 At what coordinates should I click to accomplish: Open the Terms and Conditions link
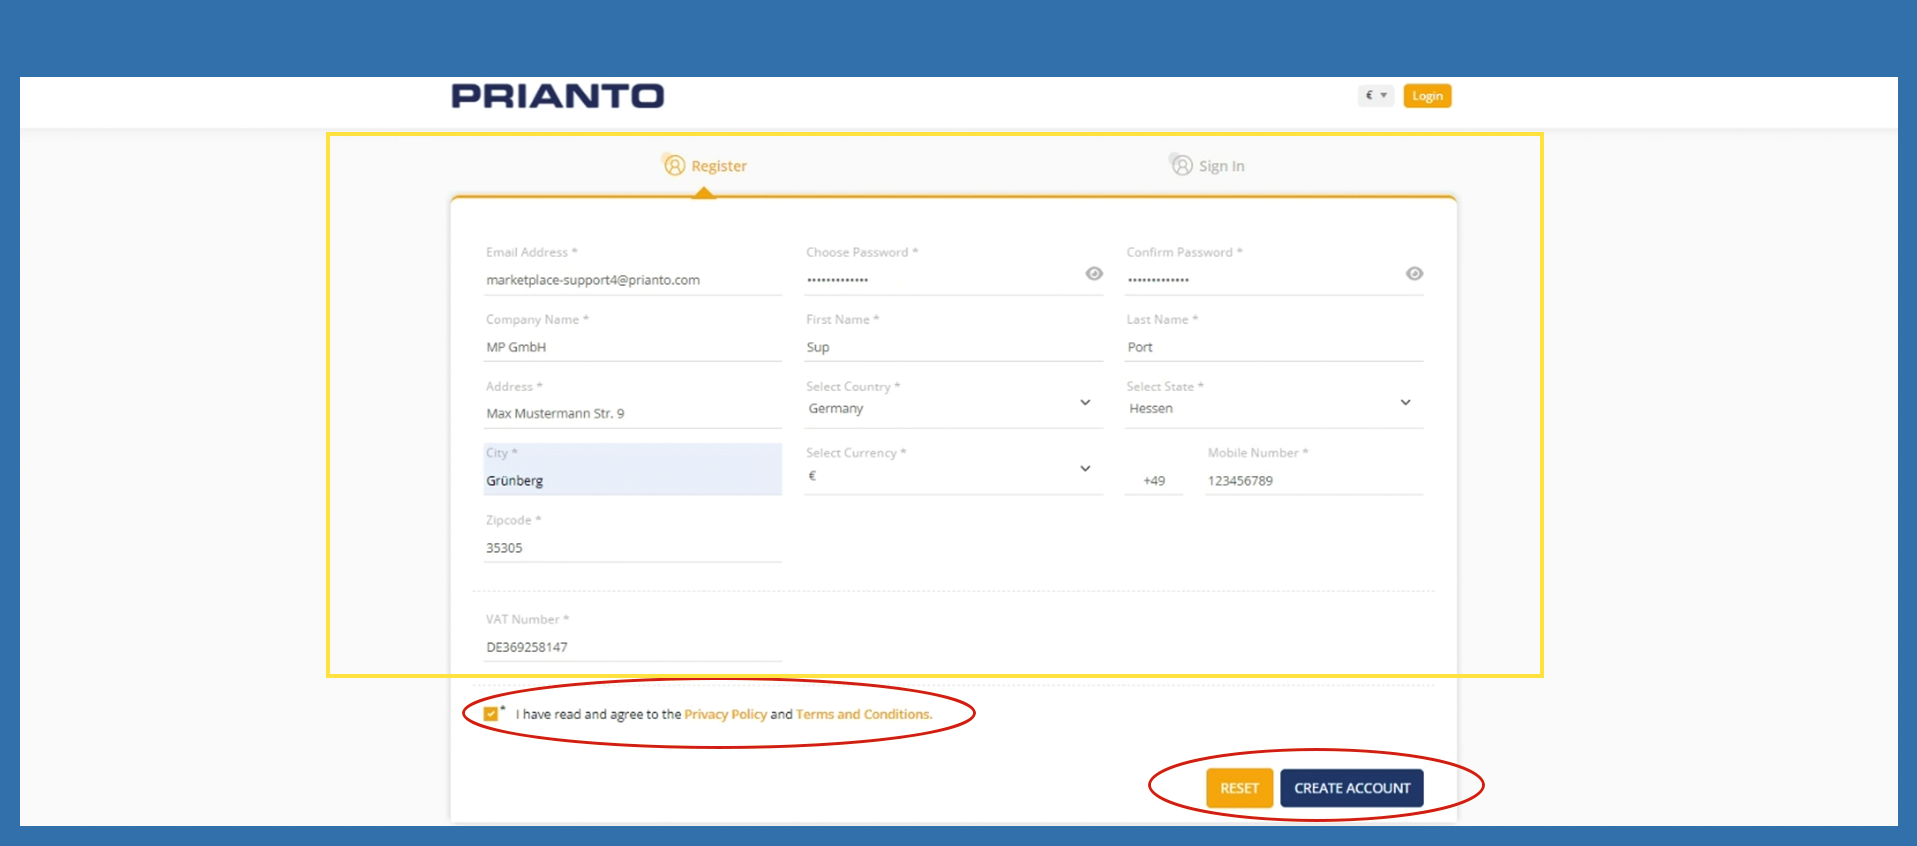point(863,714)
